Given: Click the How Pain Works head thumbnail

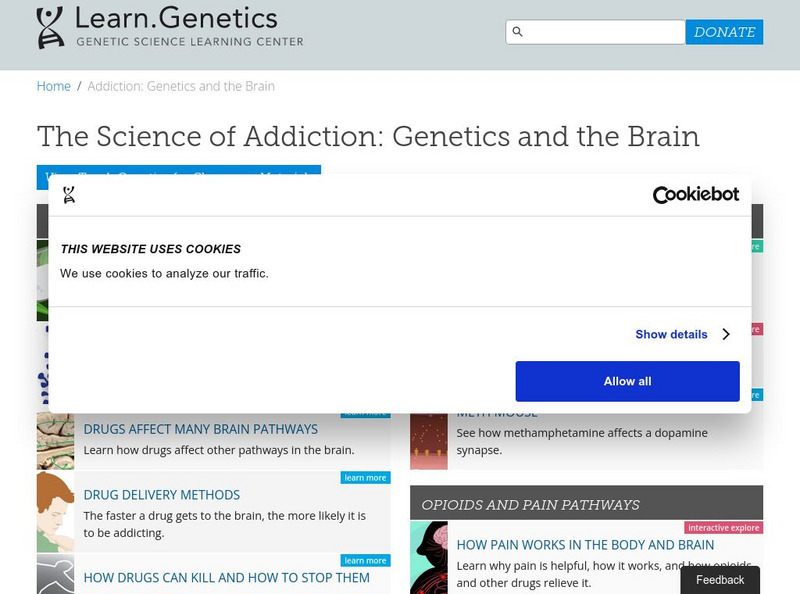Looking at the screenshot, I should [429, 557].
